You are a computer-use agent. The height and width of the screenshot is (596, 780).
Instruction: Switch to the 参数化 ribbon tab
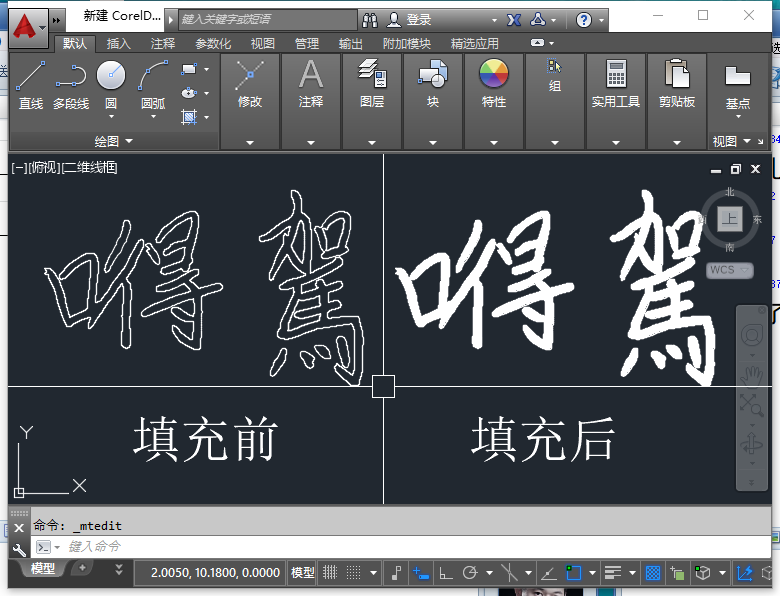213,44
